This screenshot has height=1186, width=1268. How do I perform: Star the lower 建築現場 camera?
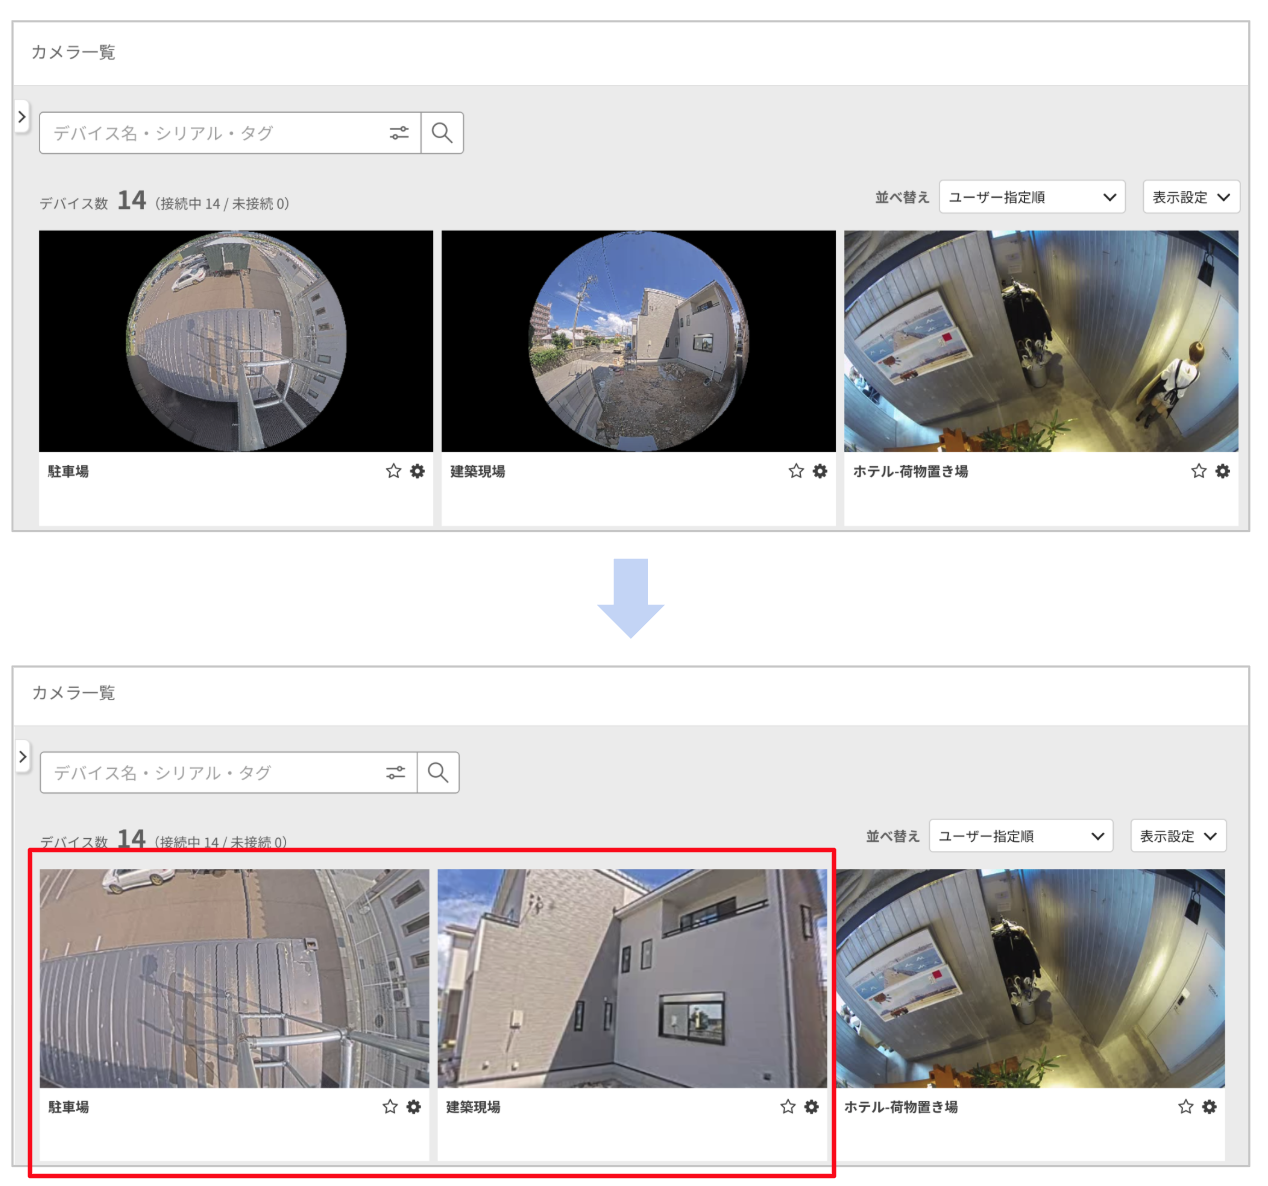point(788,1107)
